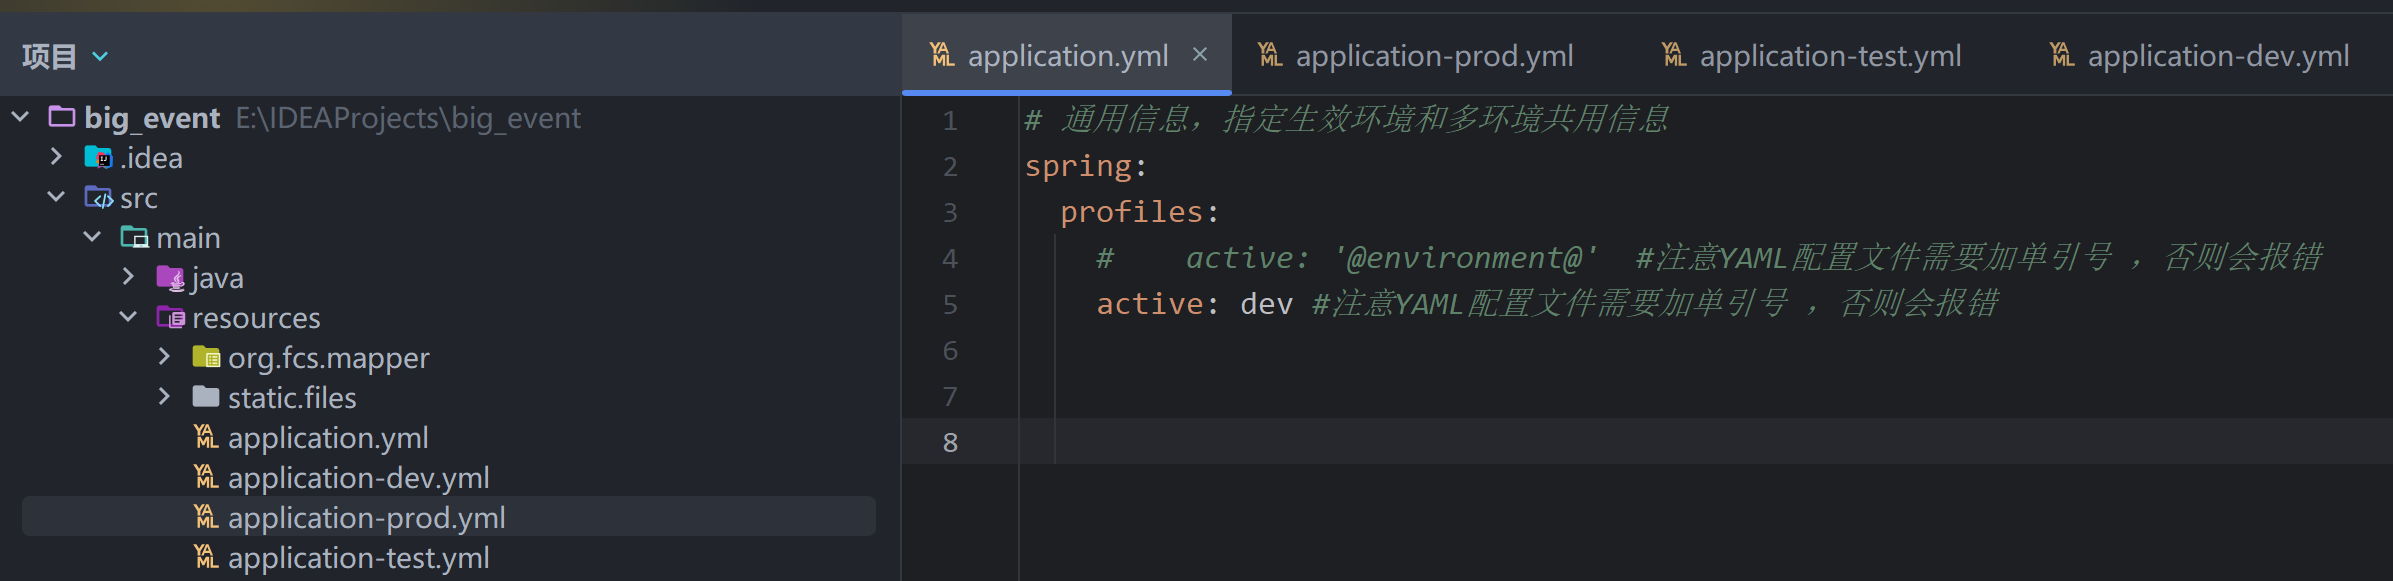The image size is (2393, 581).
Task: Click the resources folder icon
Action: point(170,318)
